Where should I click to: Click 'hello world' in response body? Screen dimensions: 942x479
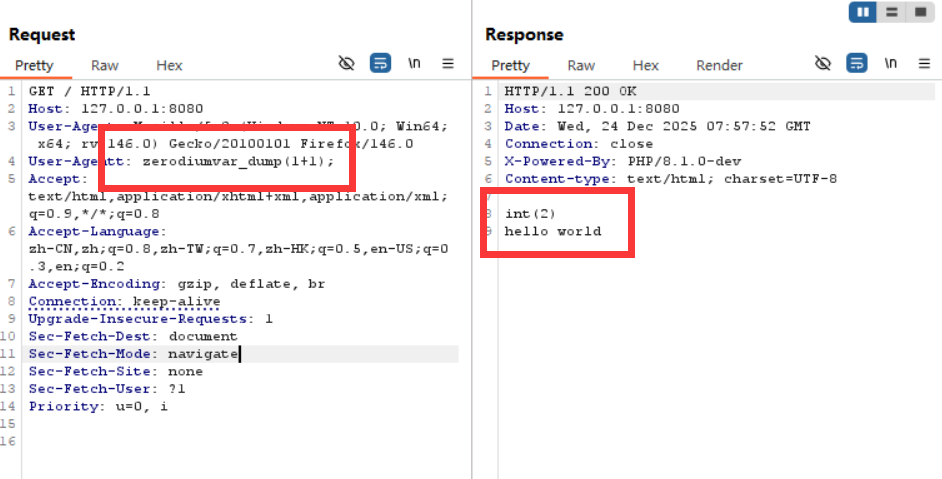pos(553,231)
